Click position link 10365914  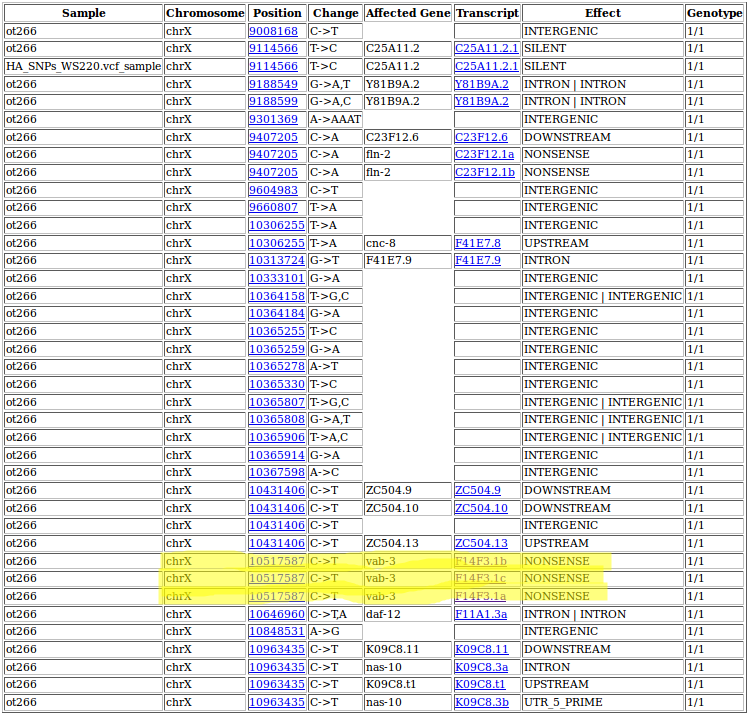click(x=277, y=455)
